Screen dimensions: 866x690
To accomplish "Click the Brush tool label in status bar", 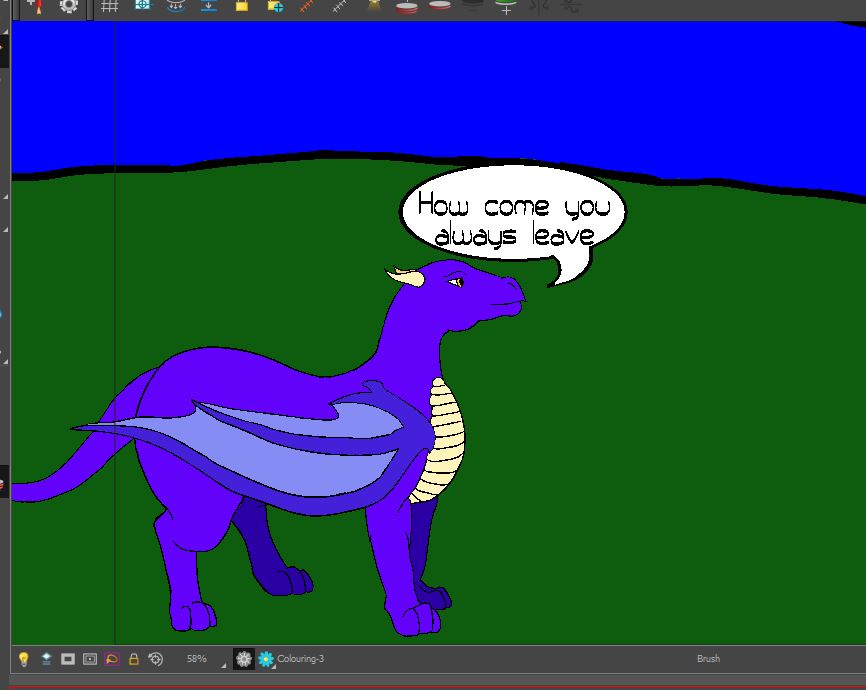I will 708,659.
